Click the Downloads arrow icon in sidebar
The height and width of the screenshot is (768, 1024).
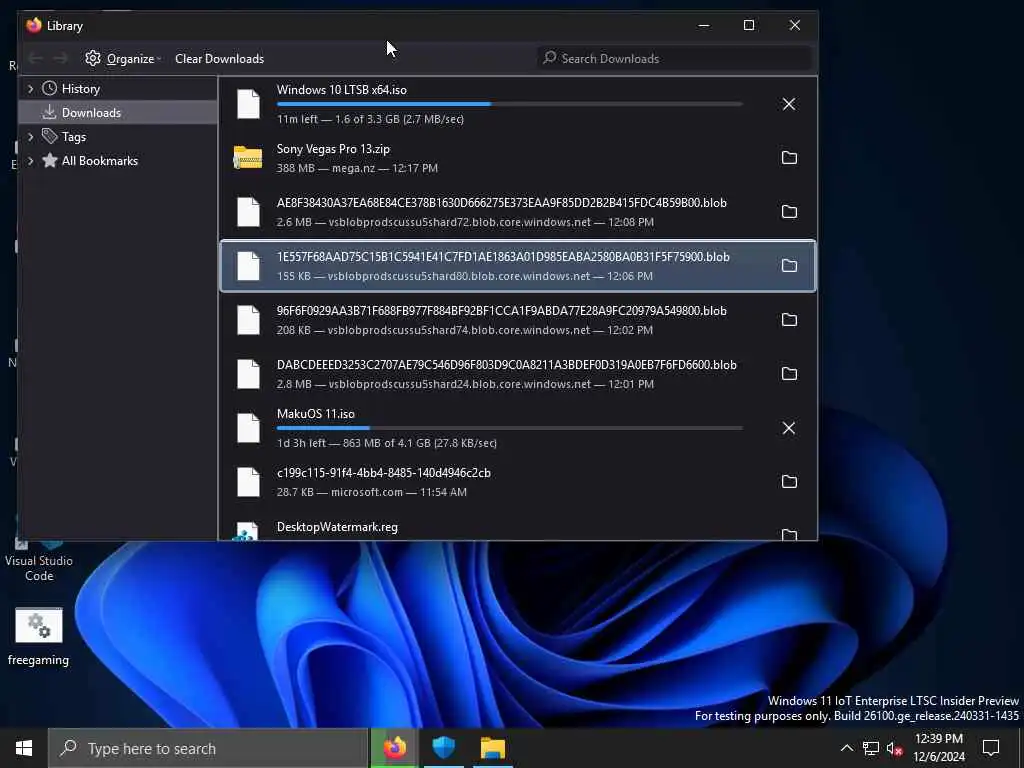(x=50, y=112)
